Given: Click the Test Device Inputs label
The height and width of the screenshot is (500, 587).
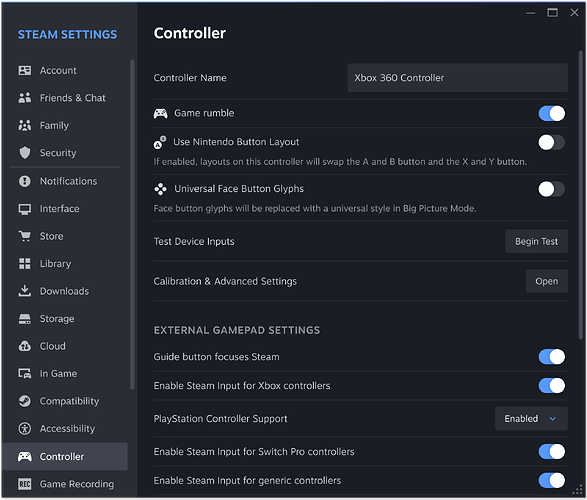Looking at the screenshot, I should pos(194,242).
